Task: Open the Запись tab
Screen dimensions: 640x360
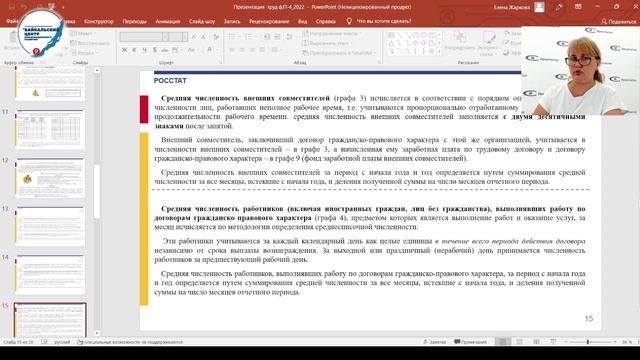Action: point(232,21)
